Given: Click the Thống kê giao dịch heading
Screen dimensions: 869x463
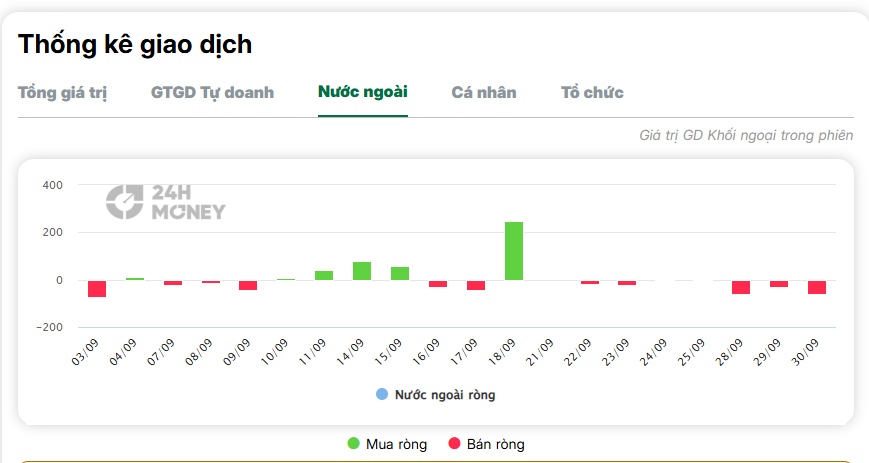Looking at the screenshot, I should tap(135, 45).
